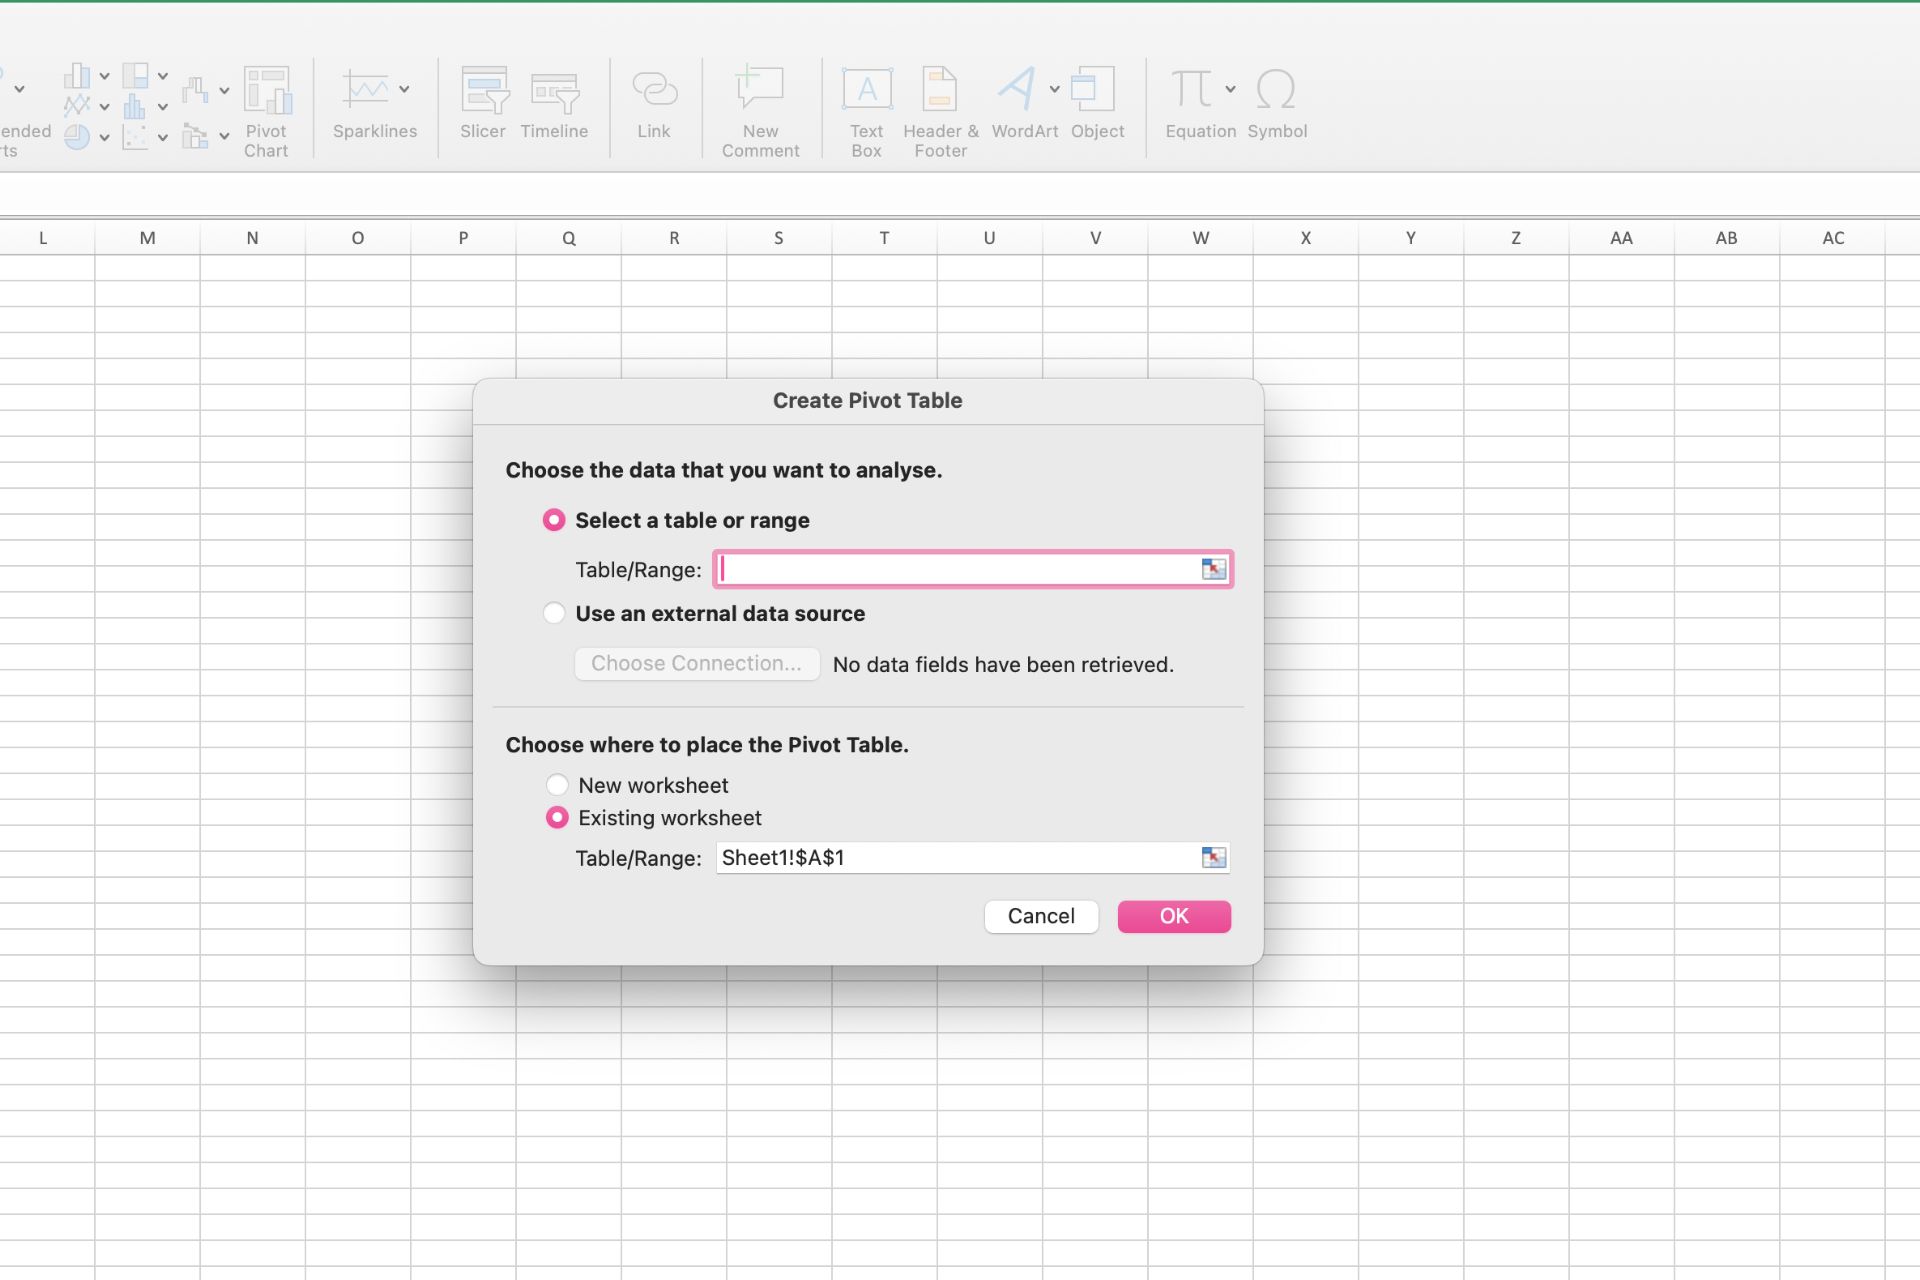Expand pie chart dropdown arrow
This screenshot has height=1280, width=1920.
[x=104, y=138]
